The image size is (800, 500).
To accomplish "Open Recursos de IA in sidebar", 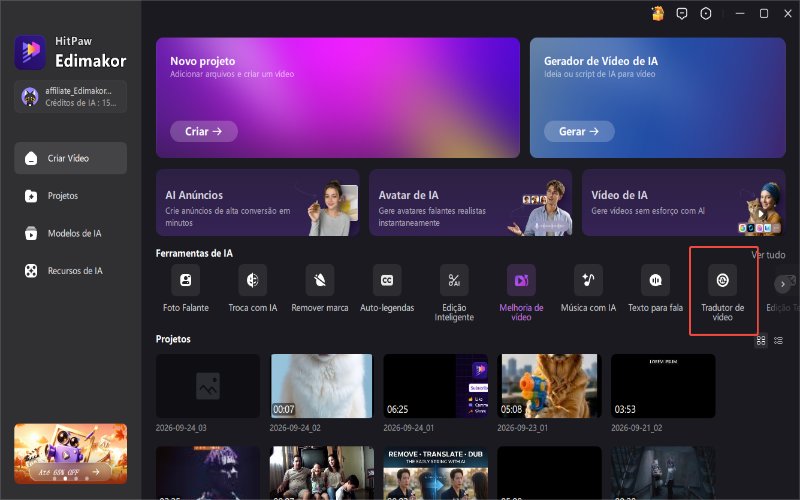I will [70, 271].
